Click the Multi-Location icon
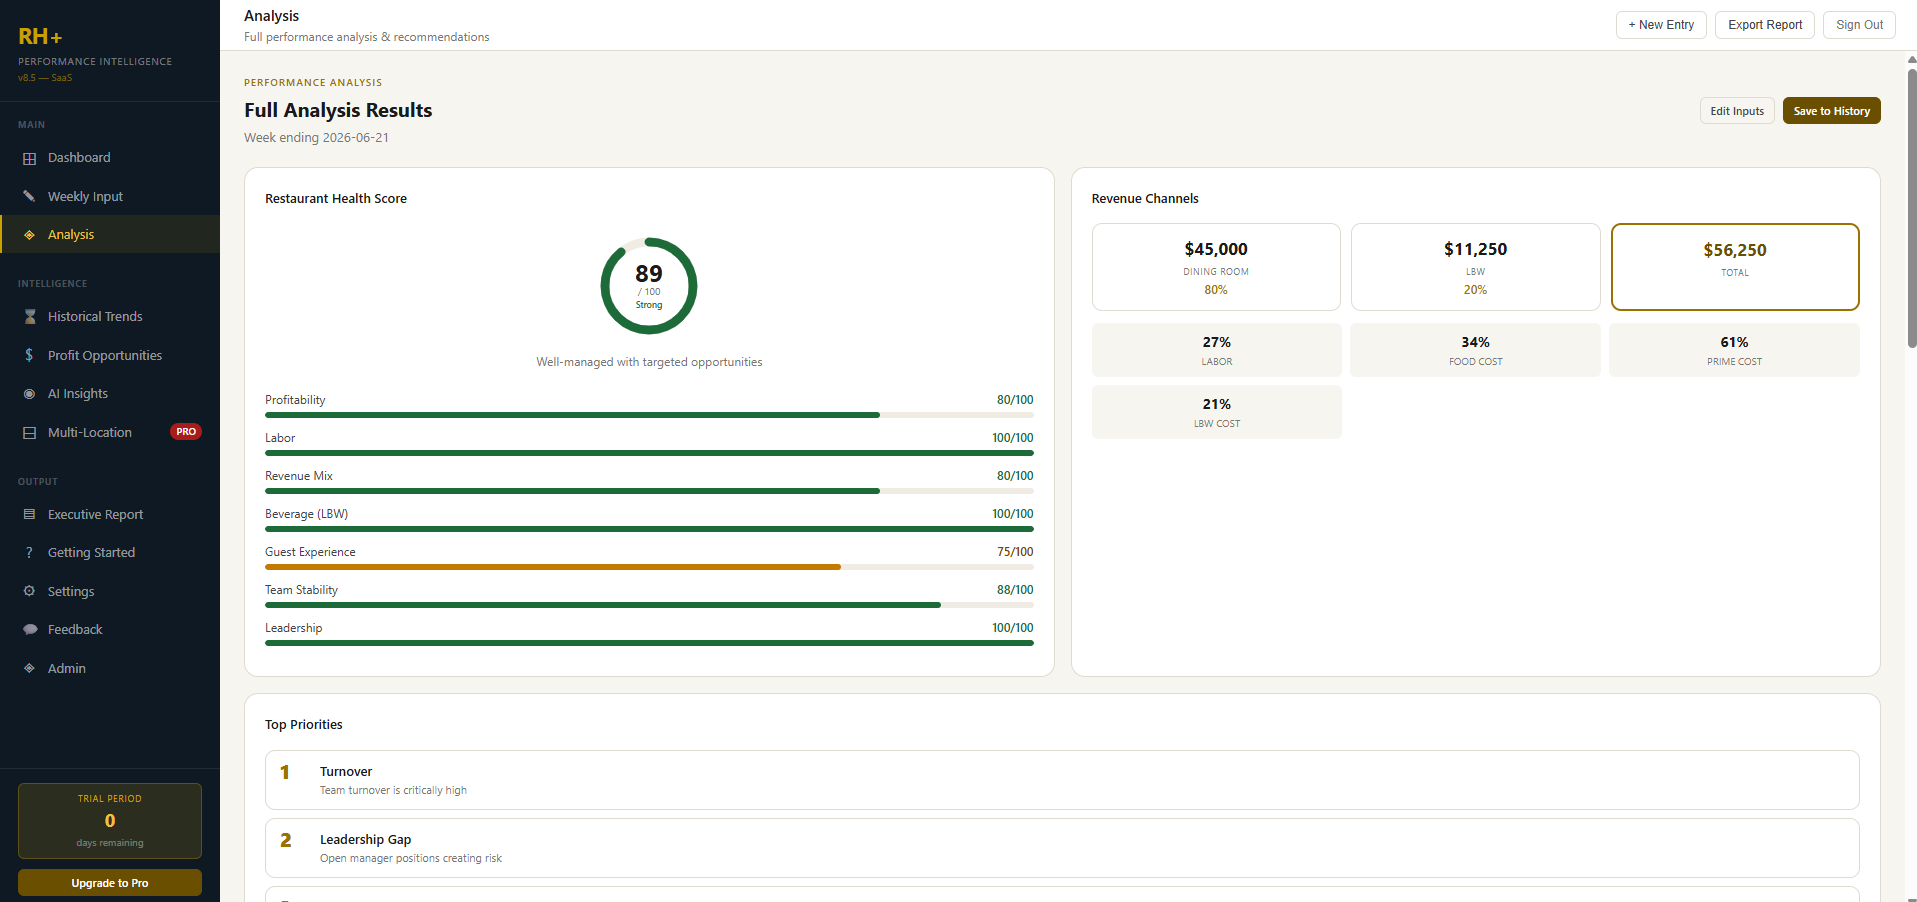The height and width of the screenshot is (902, 1917). tap(29, 433)
